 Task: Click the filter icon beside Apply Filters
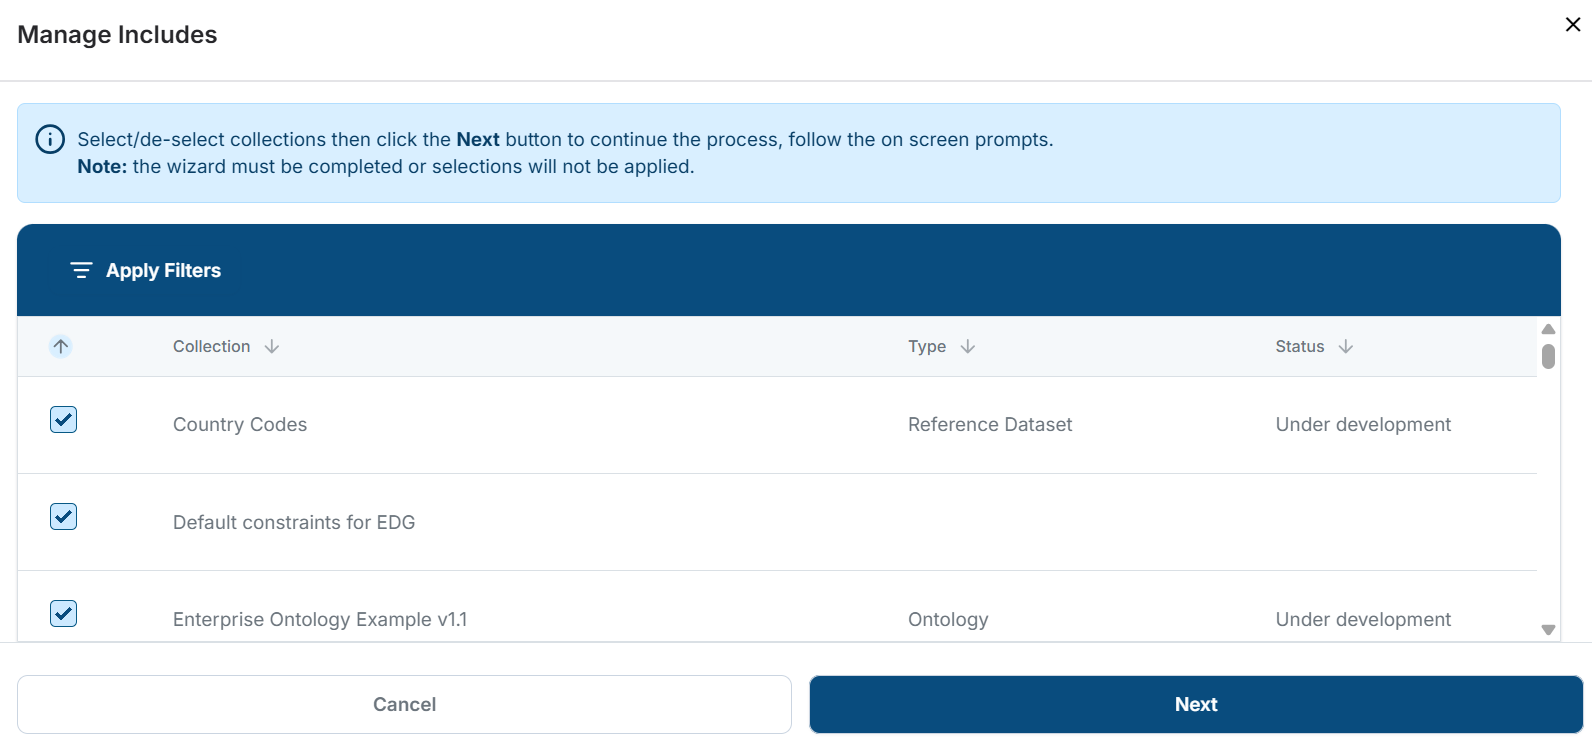click(x=81, y=270)
